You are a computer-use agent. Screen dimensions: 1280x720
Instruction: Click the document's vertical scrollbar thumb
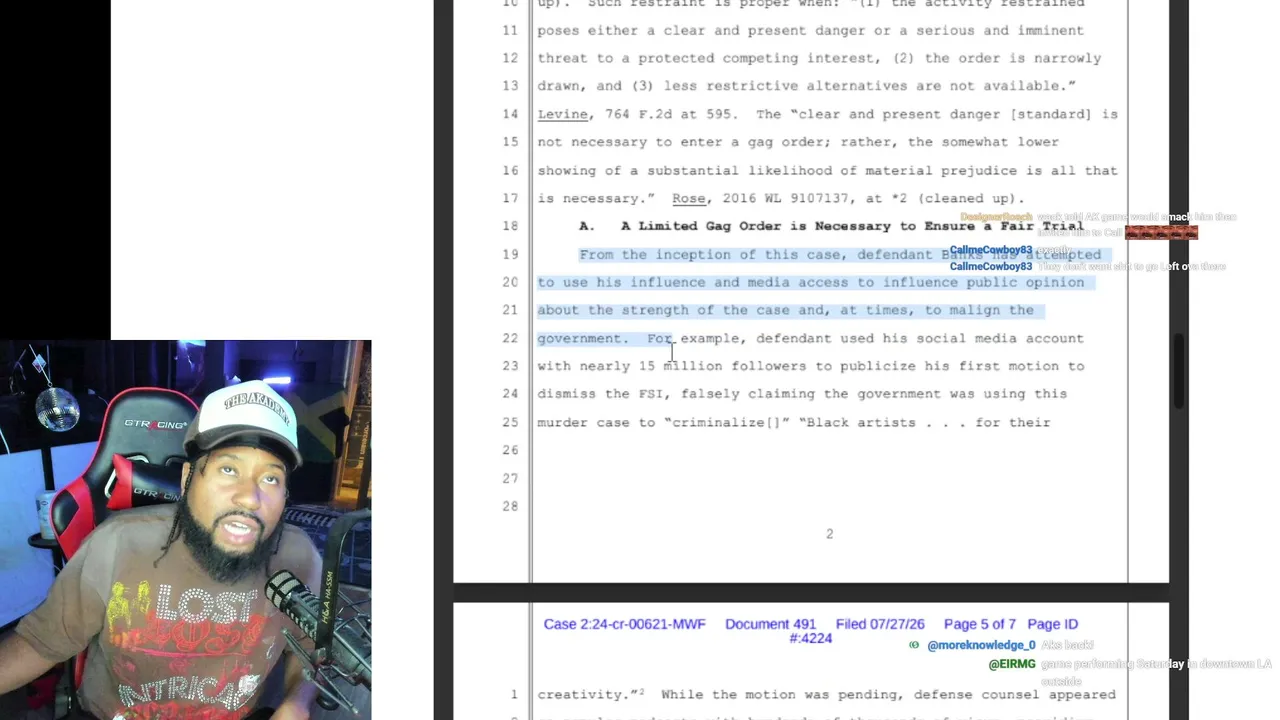tap(1180, 372)
